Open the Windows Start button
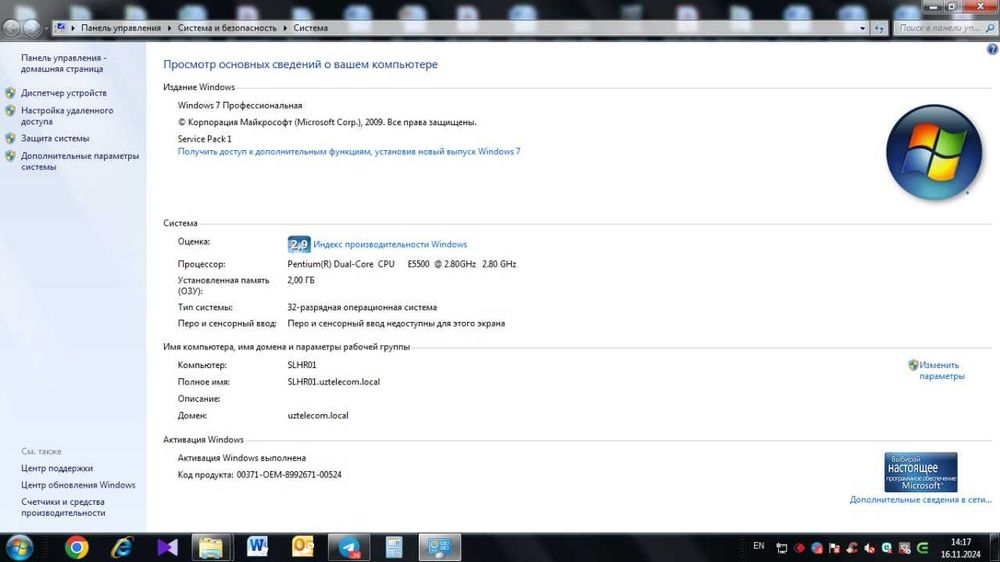The image size is (1000, 562). [19, 547]
